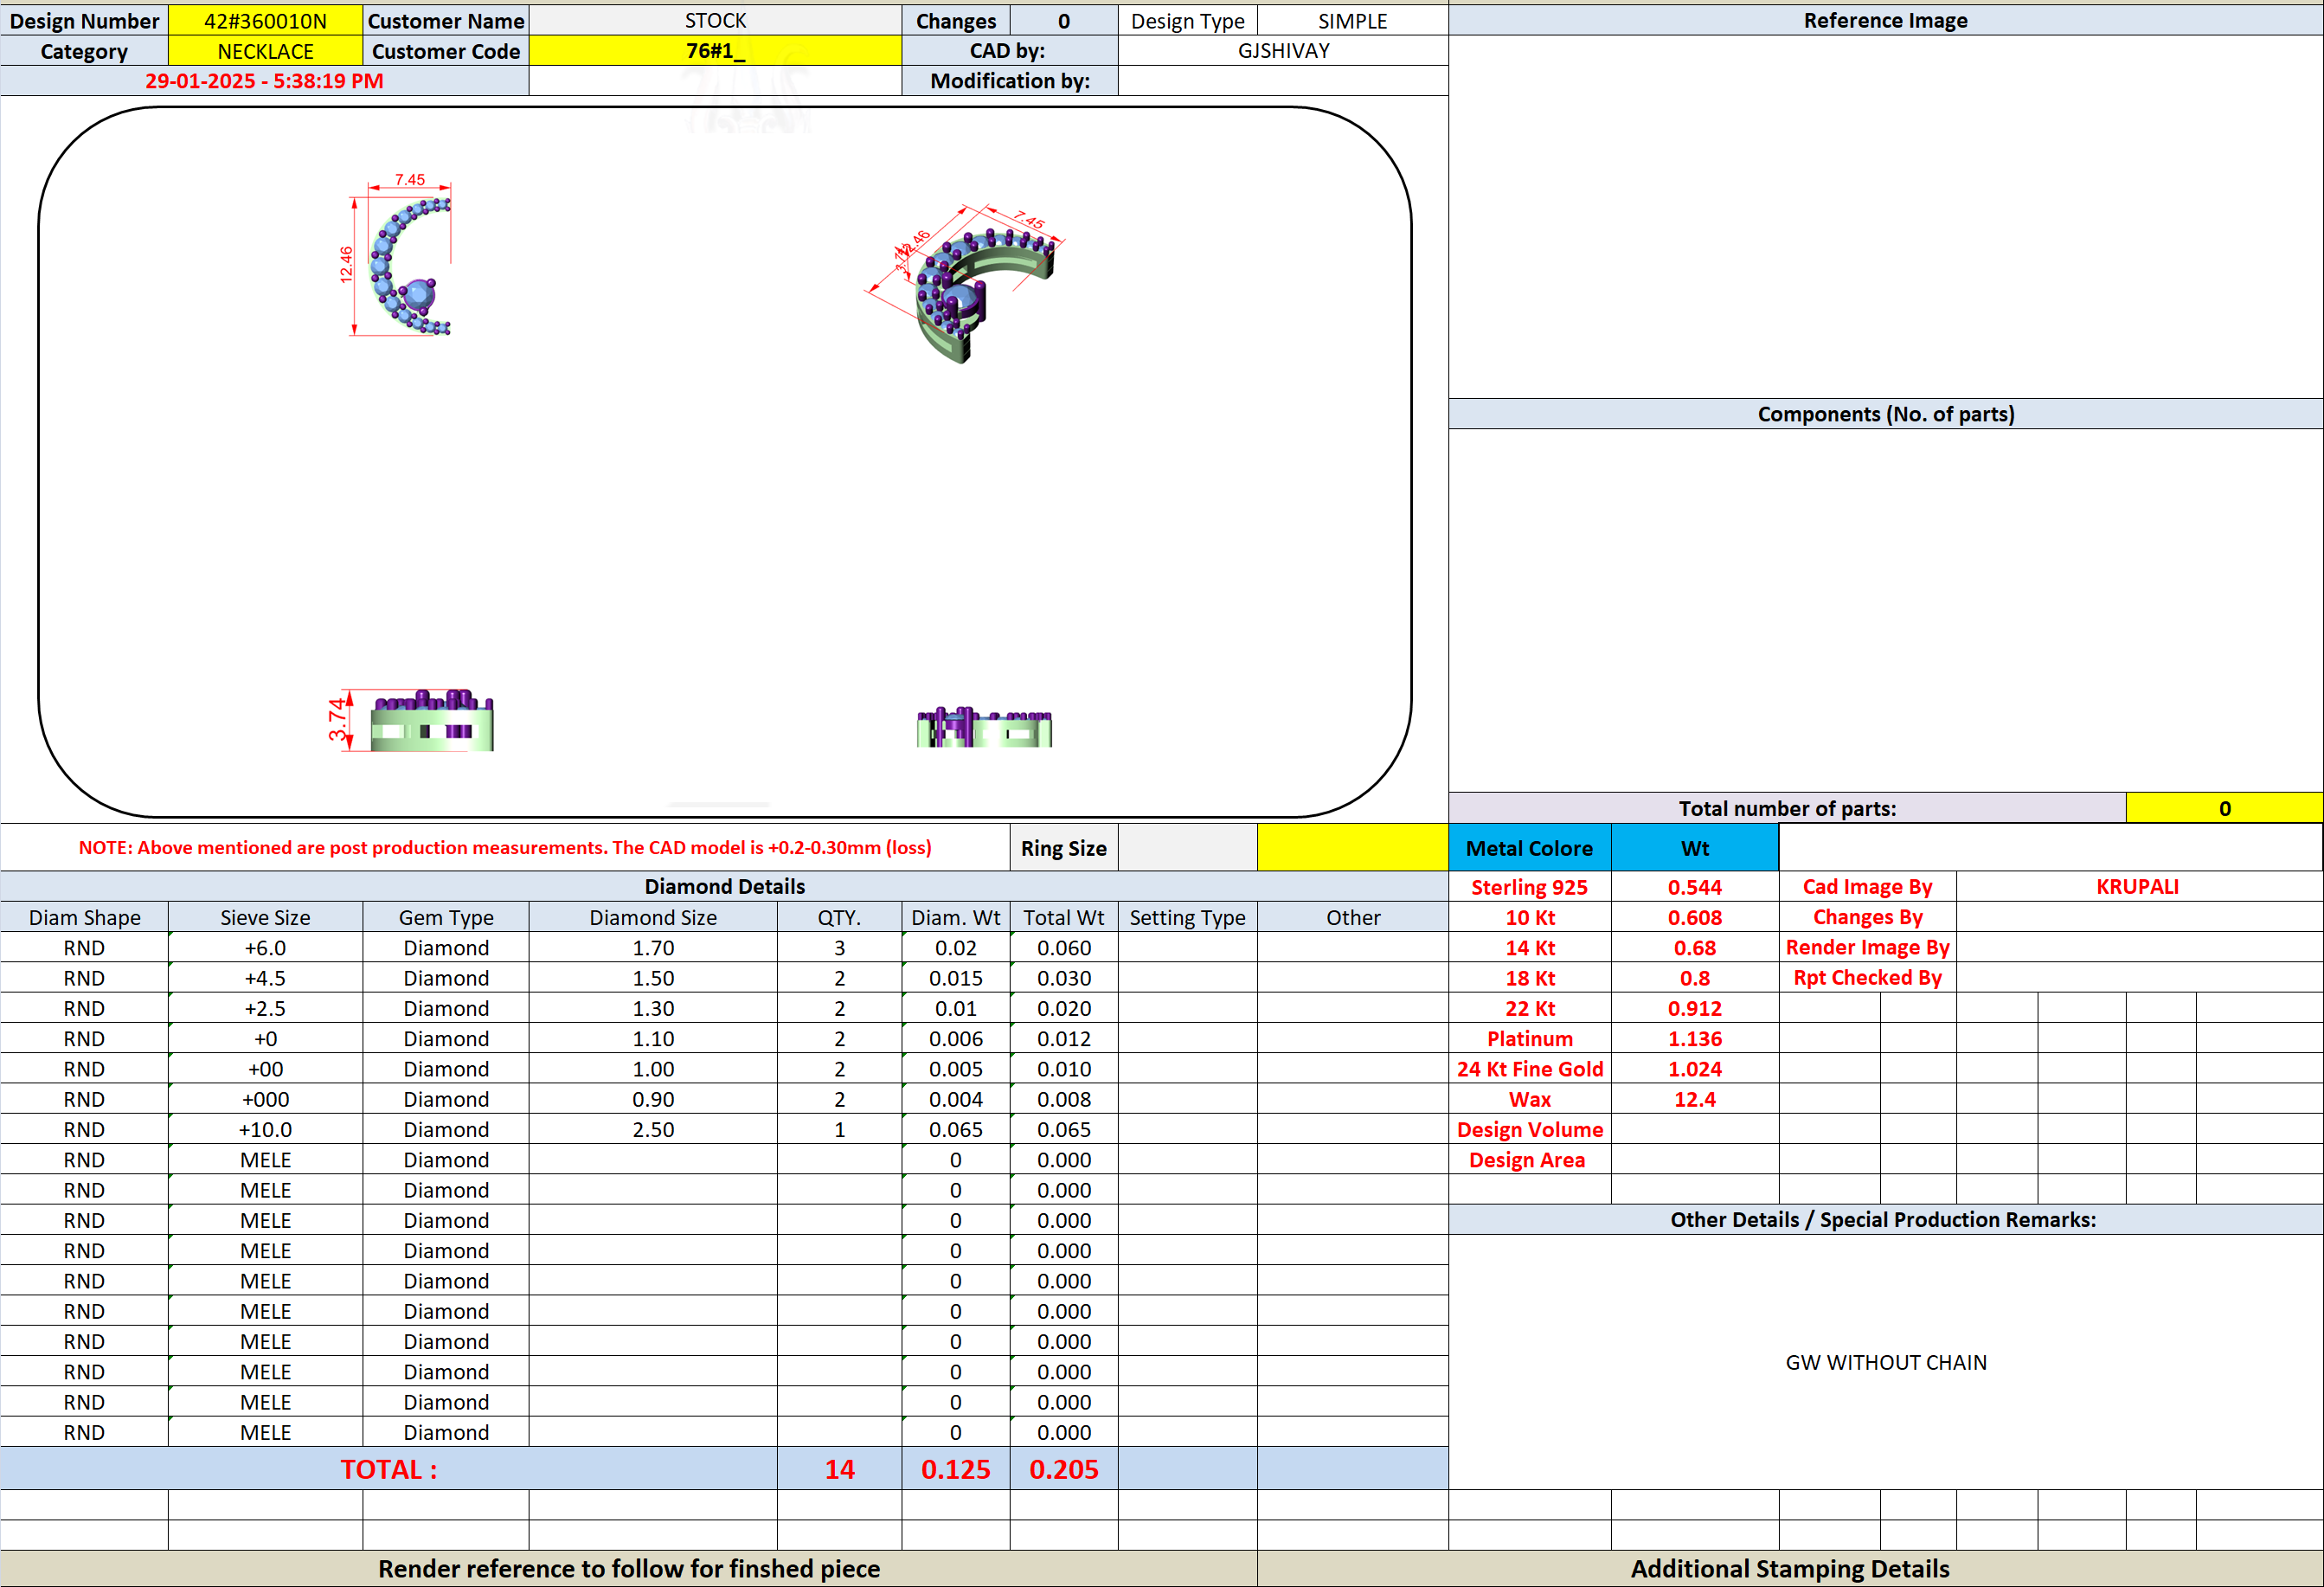Click sieve size +4.5 cell

pos(265,978)
